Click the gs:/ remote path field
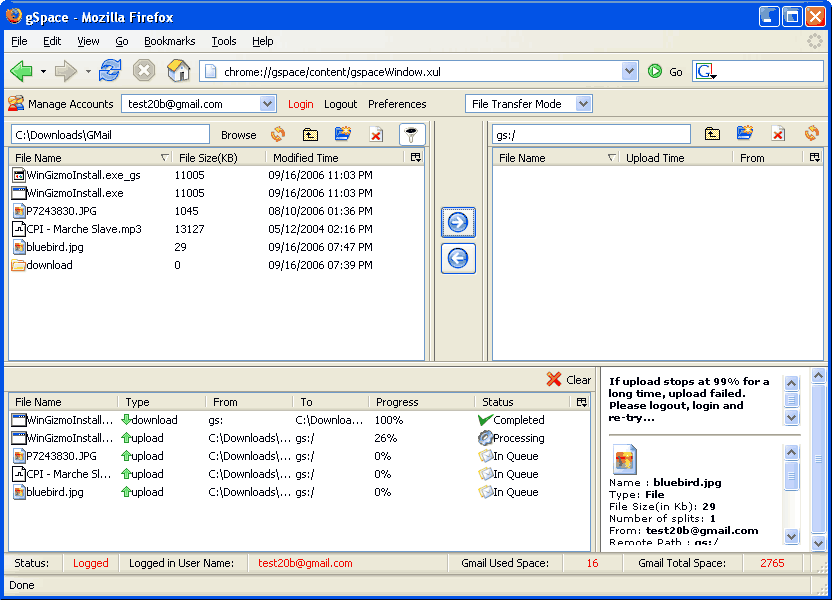The width and height of the screenshot is (832, 600). coord(591,135)
